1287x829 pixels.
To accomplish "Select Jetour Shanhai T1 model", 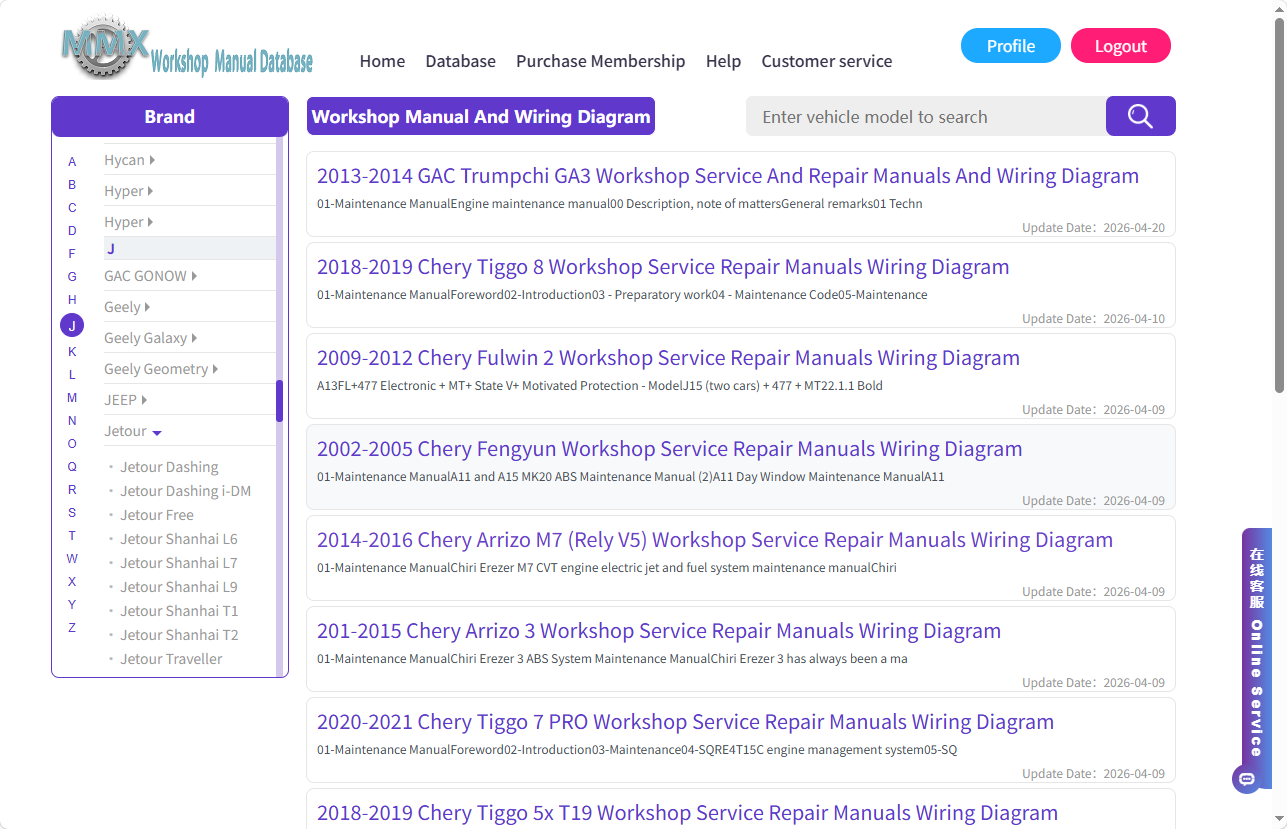I will (179, 611).
